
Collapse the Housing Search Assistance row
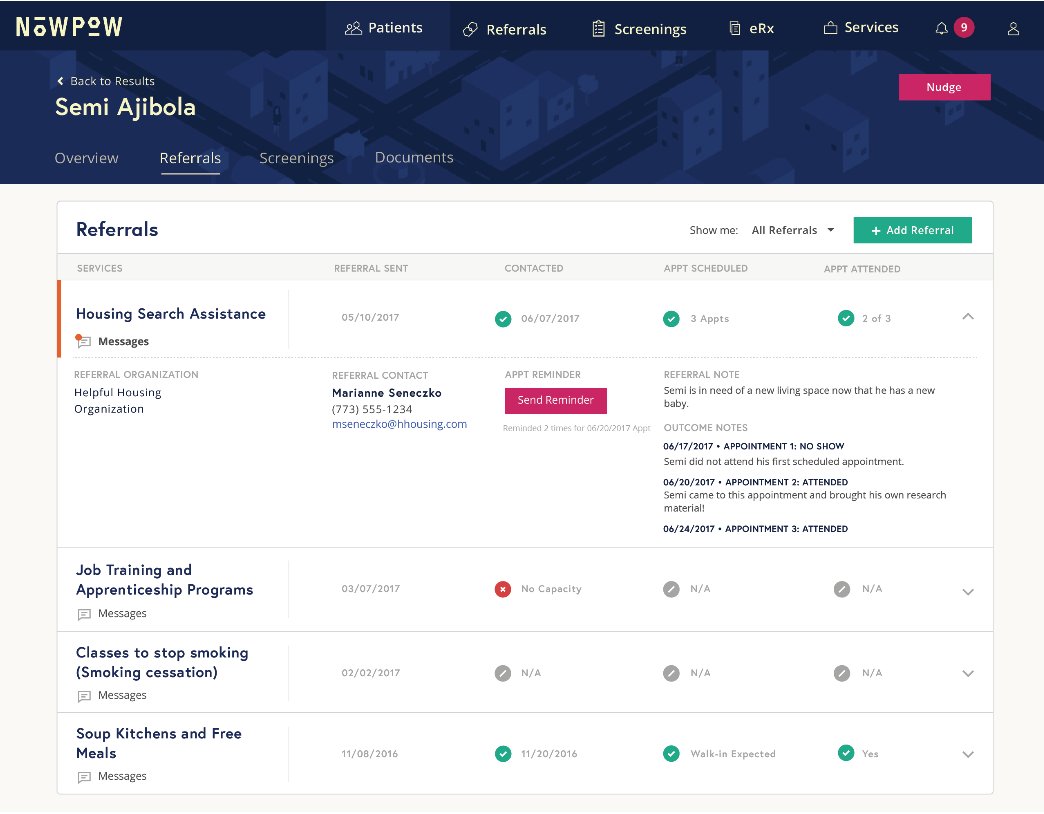(x=967, y=317)
